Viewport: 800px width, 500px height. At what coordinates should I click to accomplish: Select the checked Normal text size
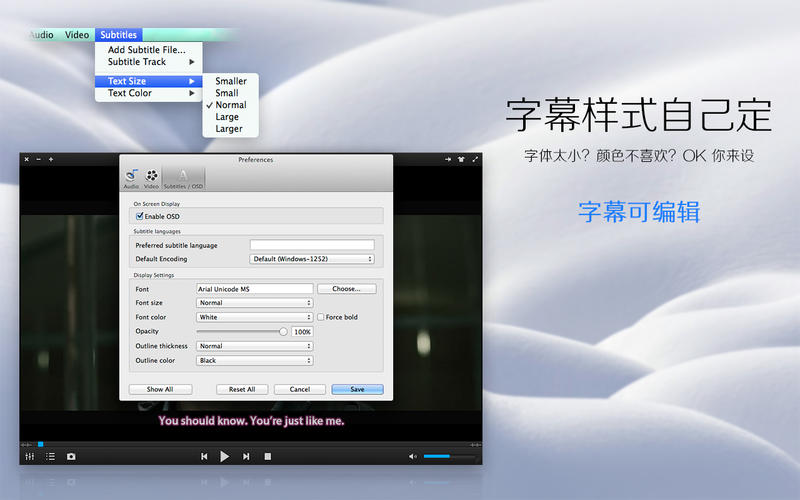click(x=231, y=105)
